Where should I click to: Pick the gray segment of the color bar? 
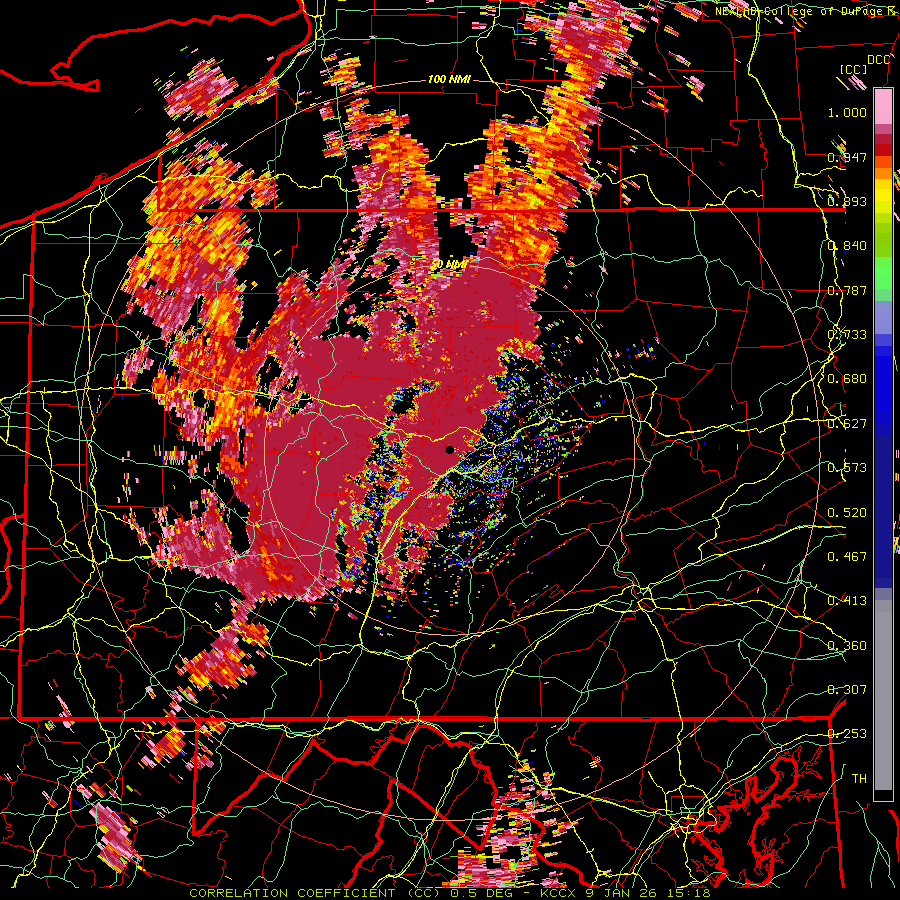point(883,695)
